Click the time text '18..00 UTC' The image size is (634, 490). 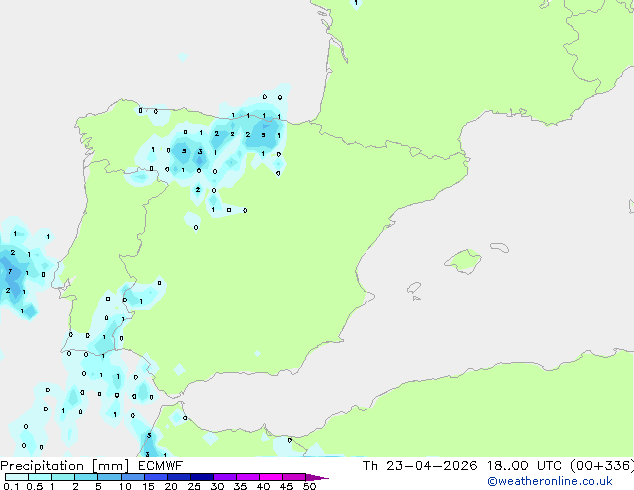pyautogui.click(x=524, y=466)
